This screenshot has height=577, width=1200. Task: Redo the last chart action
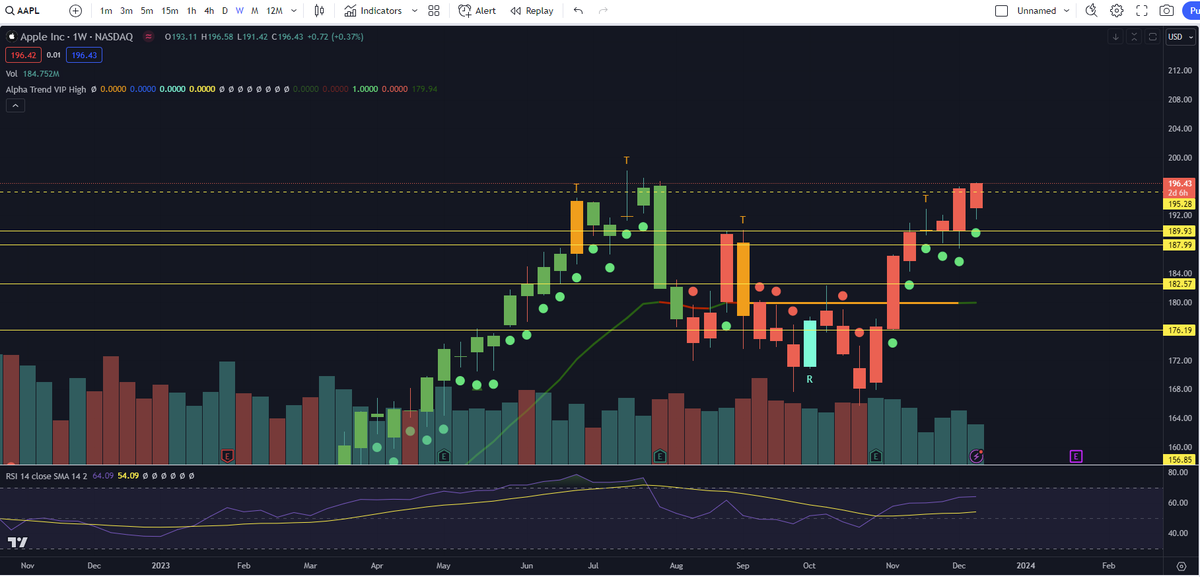point(603,11)
